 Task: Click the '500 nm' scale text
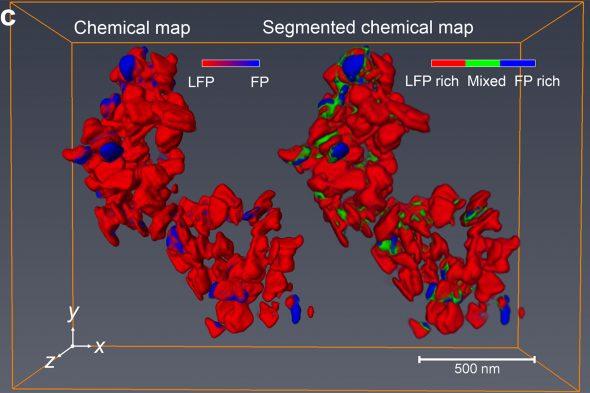[x=477, y=369]
